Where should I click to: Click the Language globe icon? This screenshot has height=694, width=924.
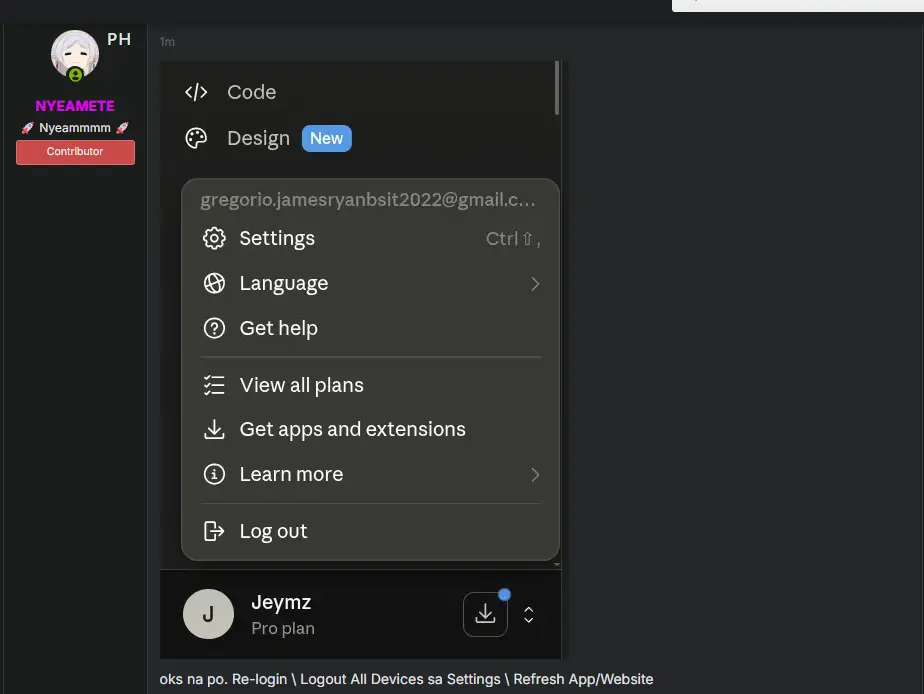coord(214,283)
